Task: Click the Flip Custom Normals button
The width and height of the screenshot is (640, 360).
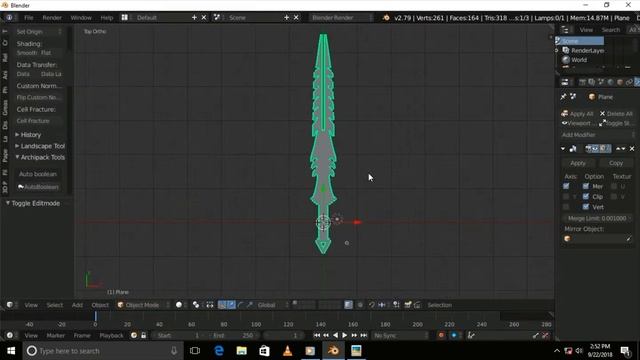Action: pos(39,97)
